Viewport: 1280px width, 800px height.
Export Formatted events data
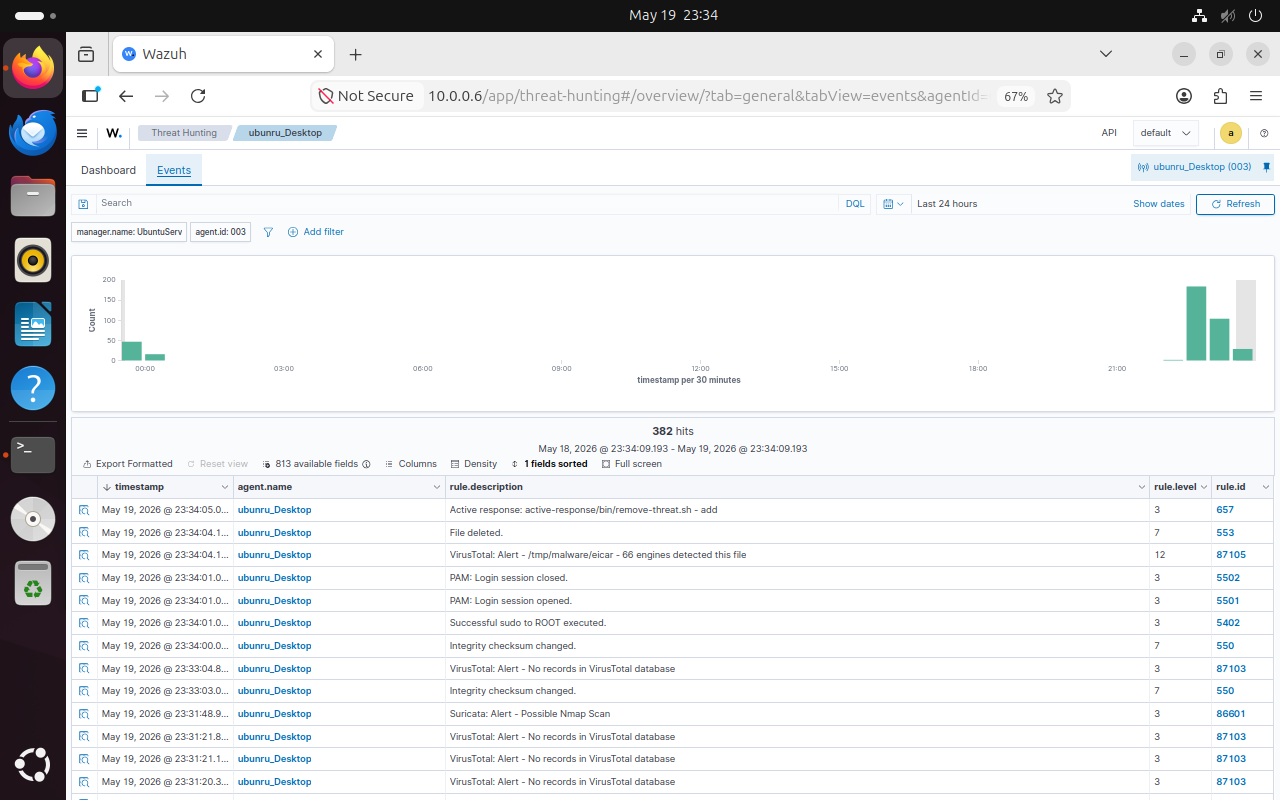click(127, 464)
